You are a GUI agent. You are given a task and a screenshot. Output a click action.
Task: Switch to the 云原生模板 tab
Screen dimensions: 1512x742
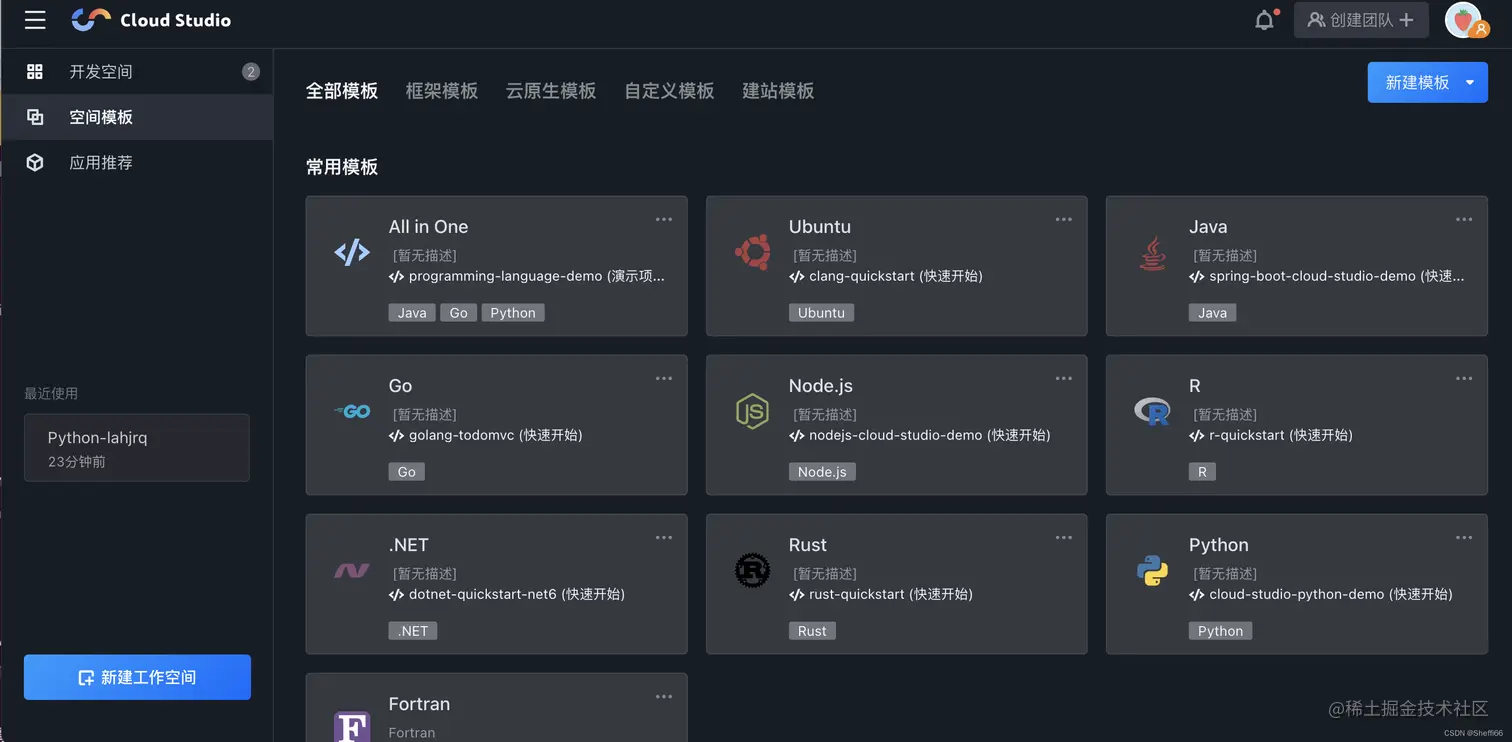tap(551, 91)
